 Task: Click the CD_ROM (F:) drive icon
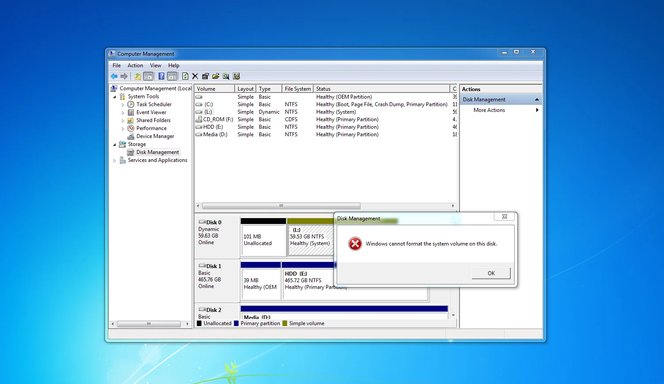199,119
